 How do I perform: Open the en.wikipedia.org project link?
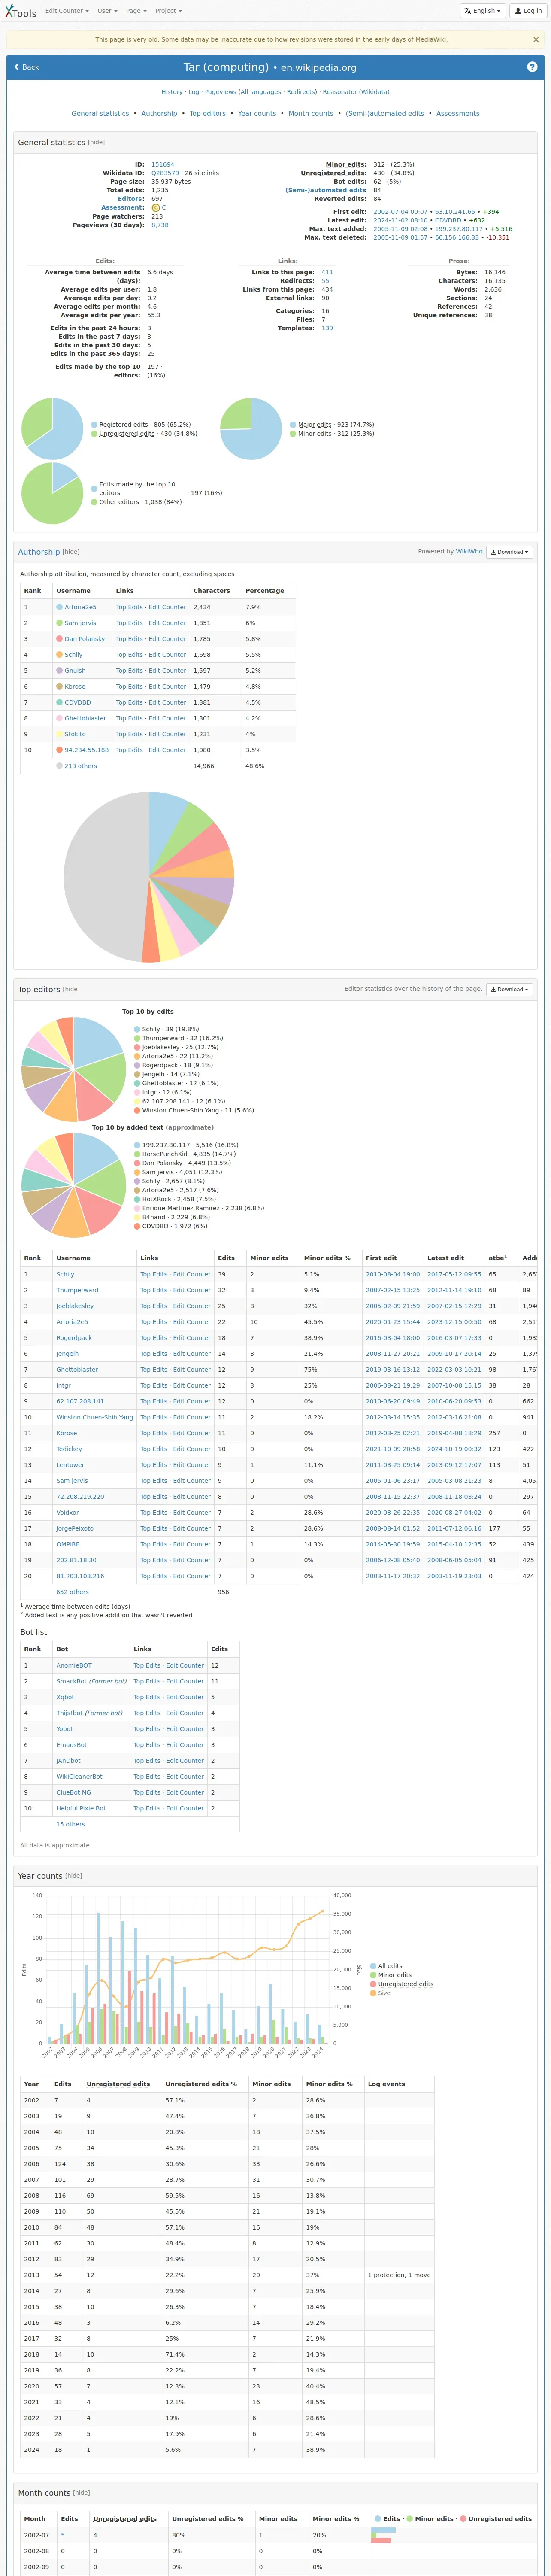[318, 68]
